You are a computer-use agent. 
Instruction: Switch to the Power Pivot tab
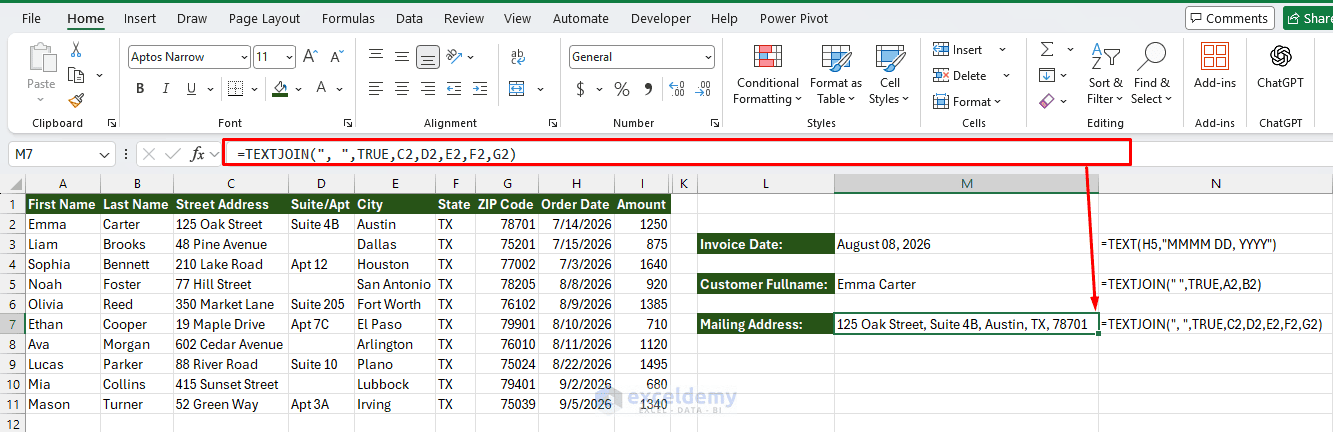tap(794, 18)
